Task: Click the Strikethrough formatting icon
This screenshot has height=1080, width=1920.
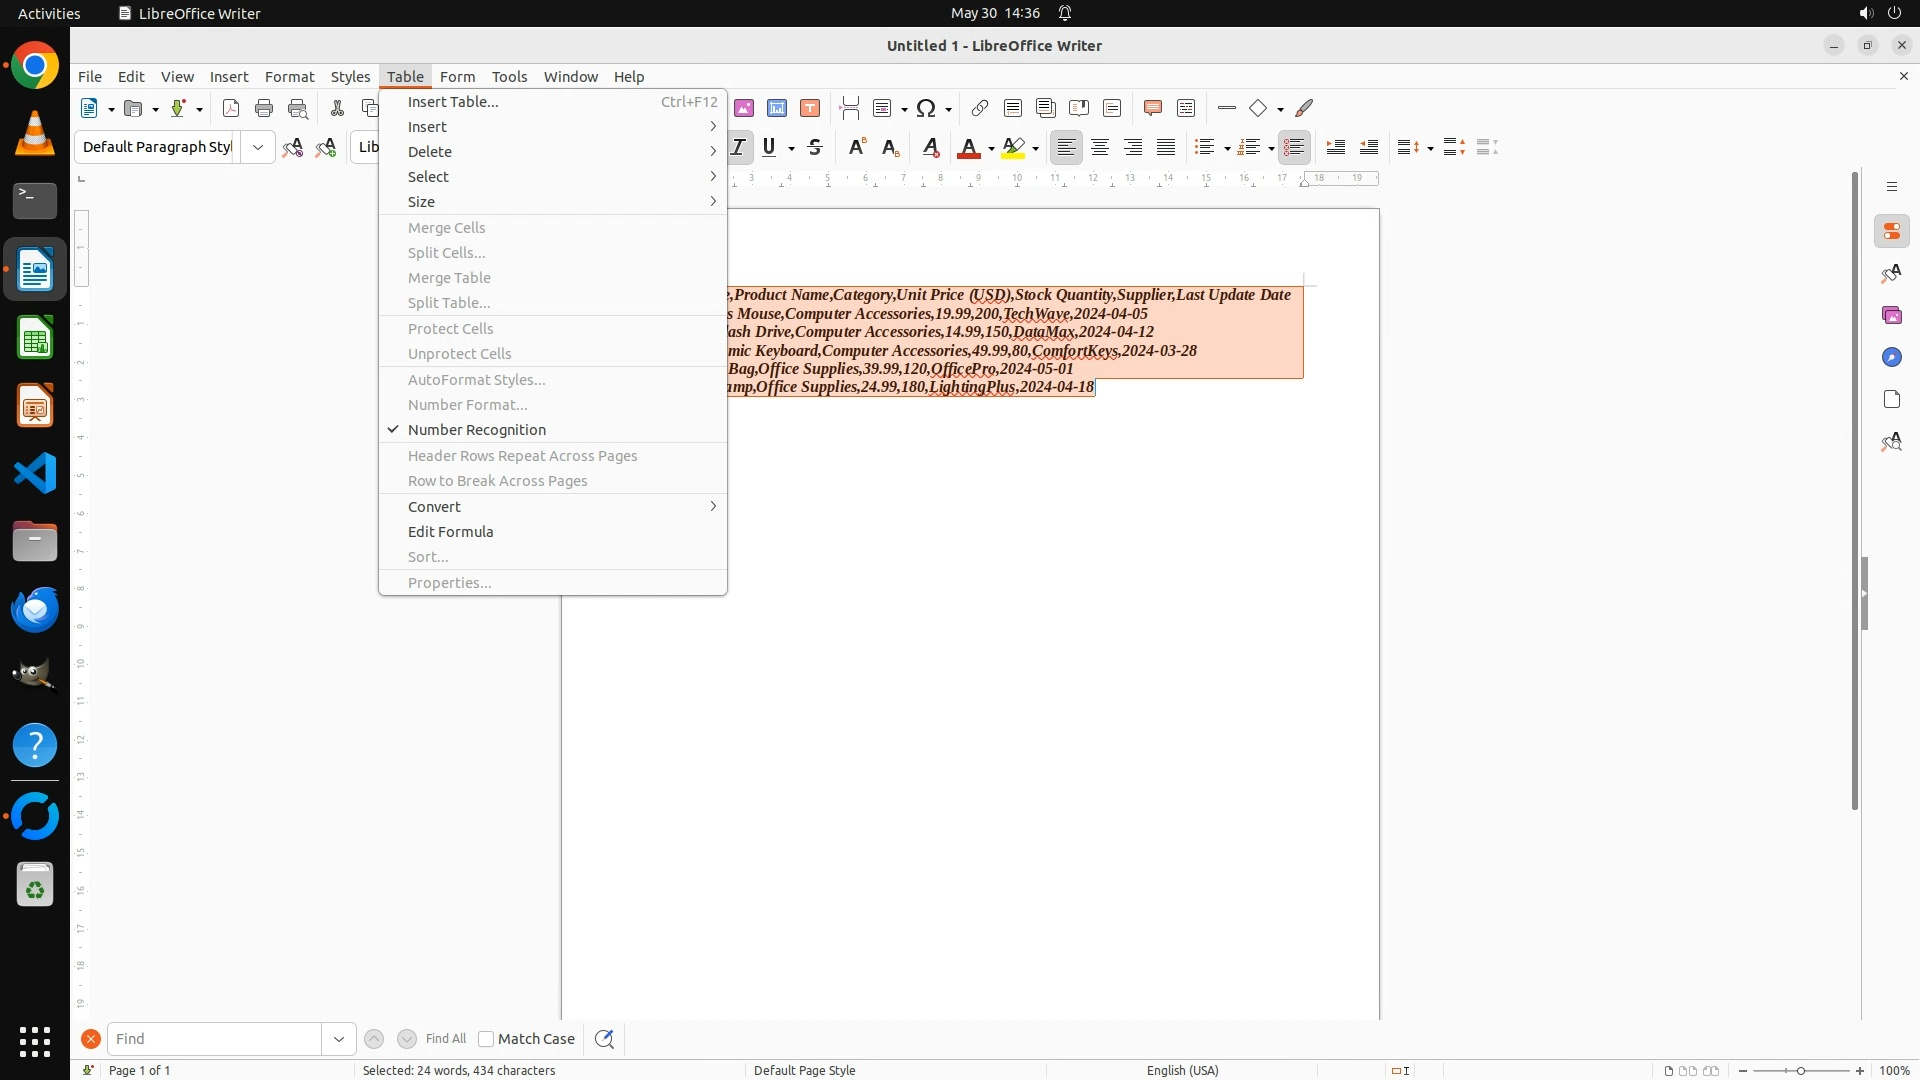Action: [815, 148]
